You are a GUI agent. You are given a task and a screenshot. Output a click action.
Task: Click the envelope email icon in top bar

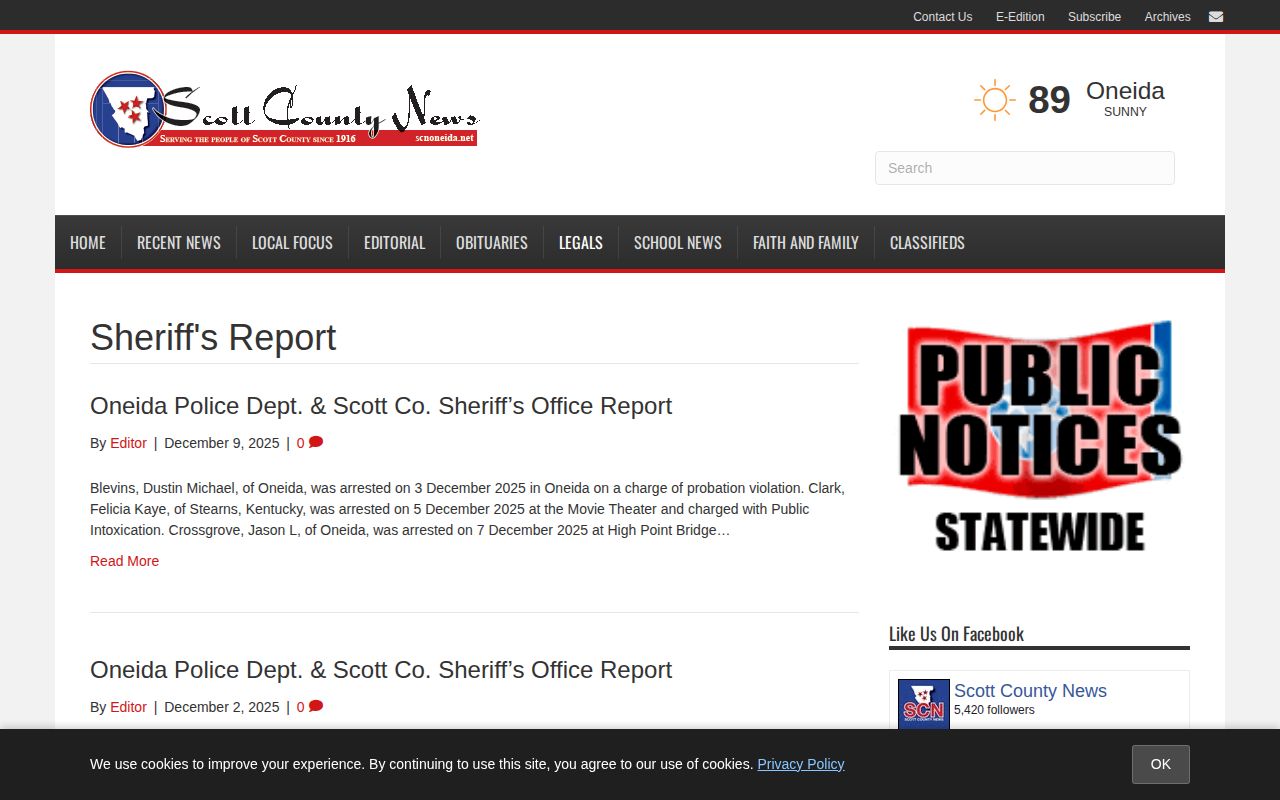pos(1216,16)
